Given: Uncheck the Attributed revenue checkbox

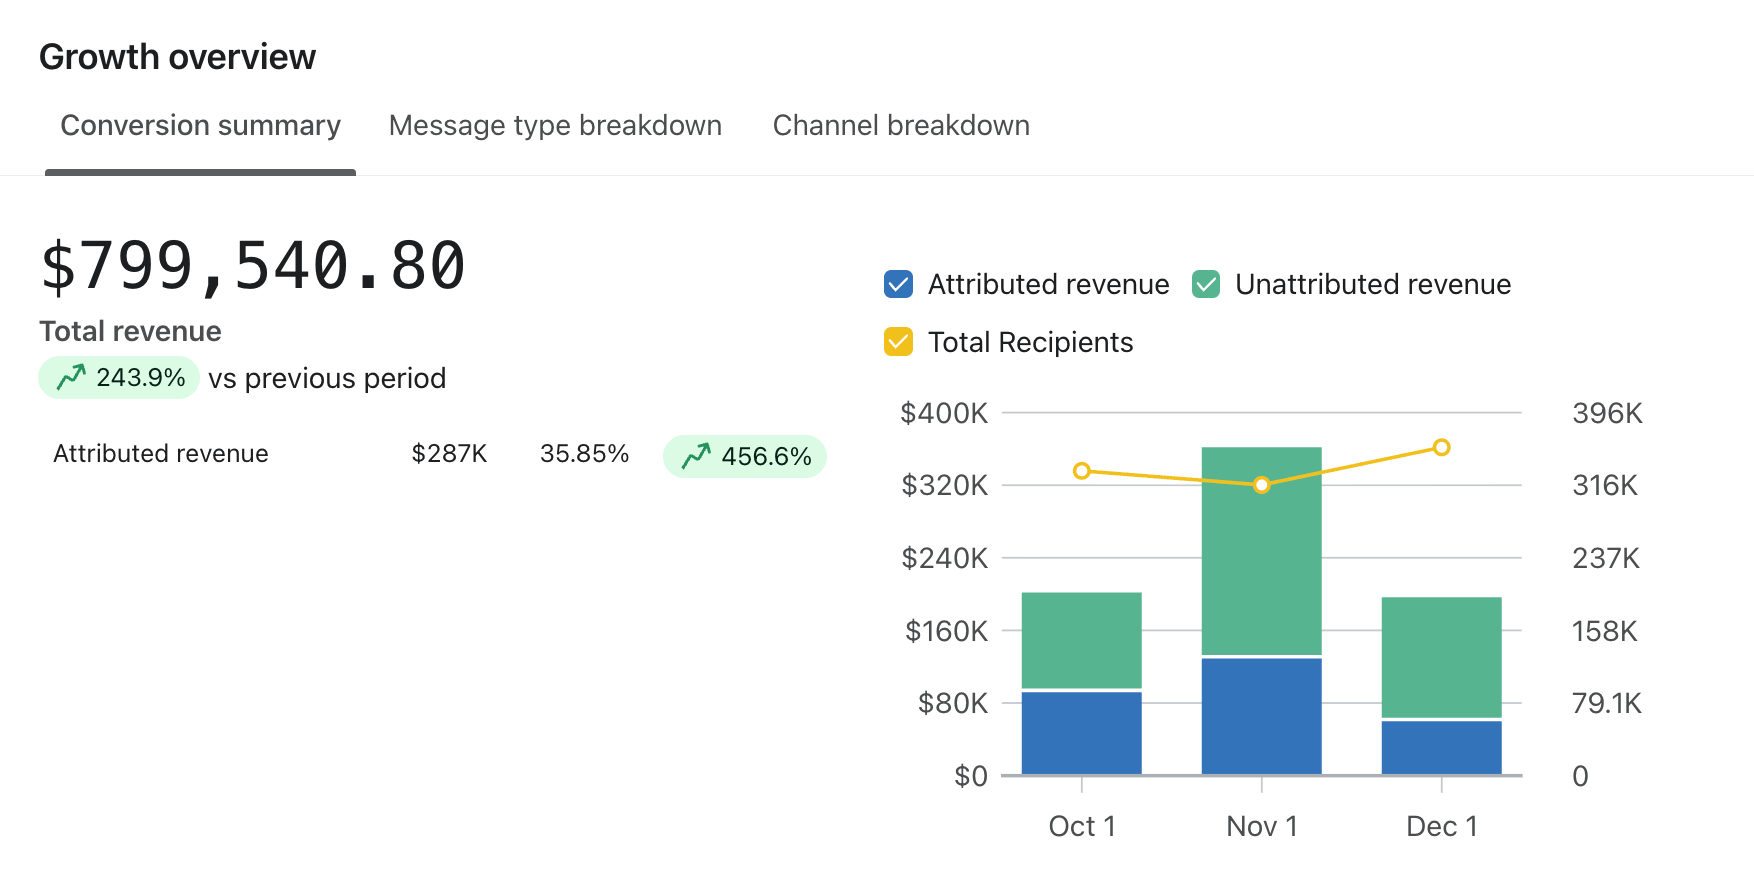Looking at the screenshot, I should tap(898, 285).
